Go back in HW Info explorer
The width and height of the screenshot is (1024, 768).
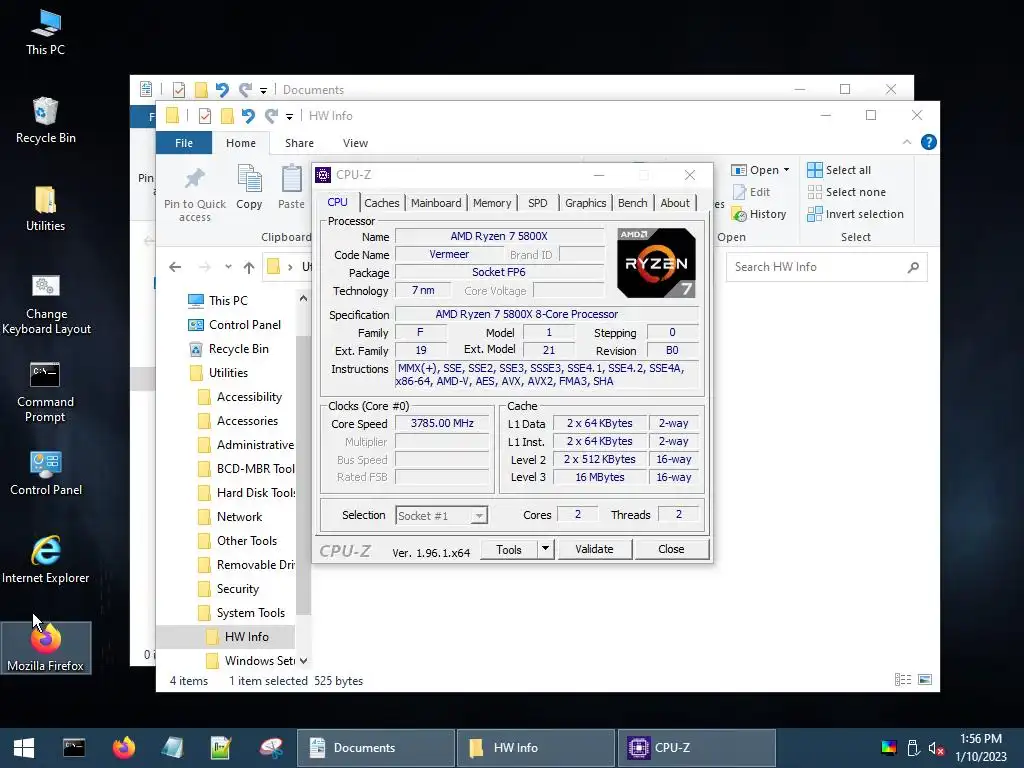(175, 266)
